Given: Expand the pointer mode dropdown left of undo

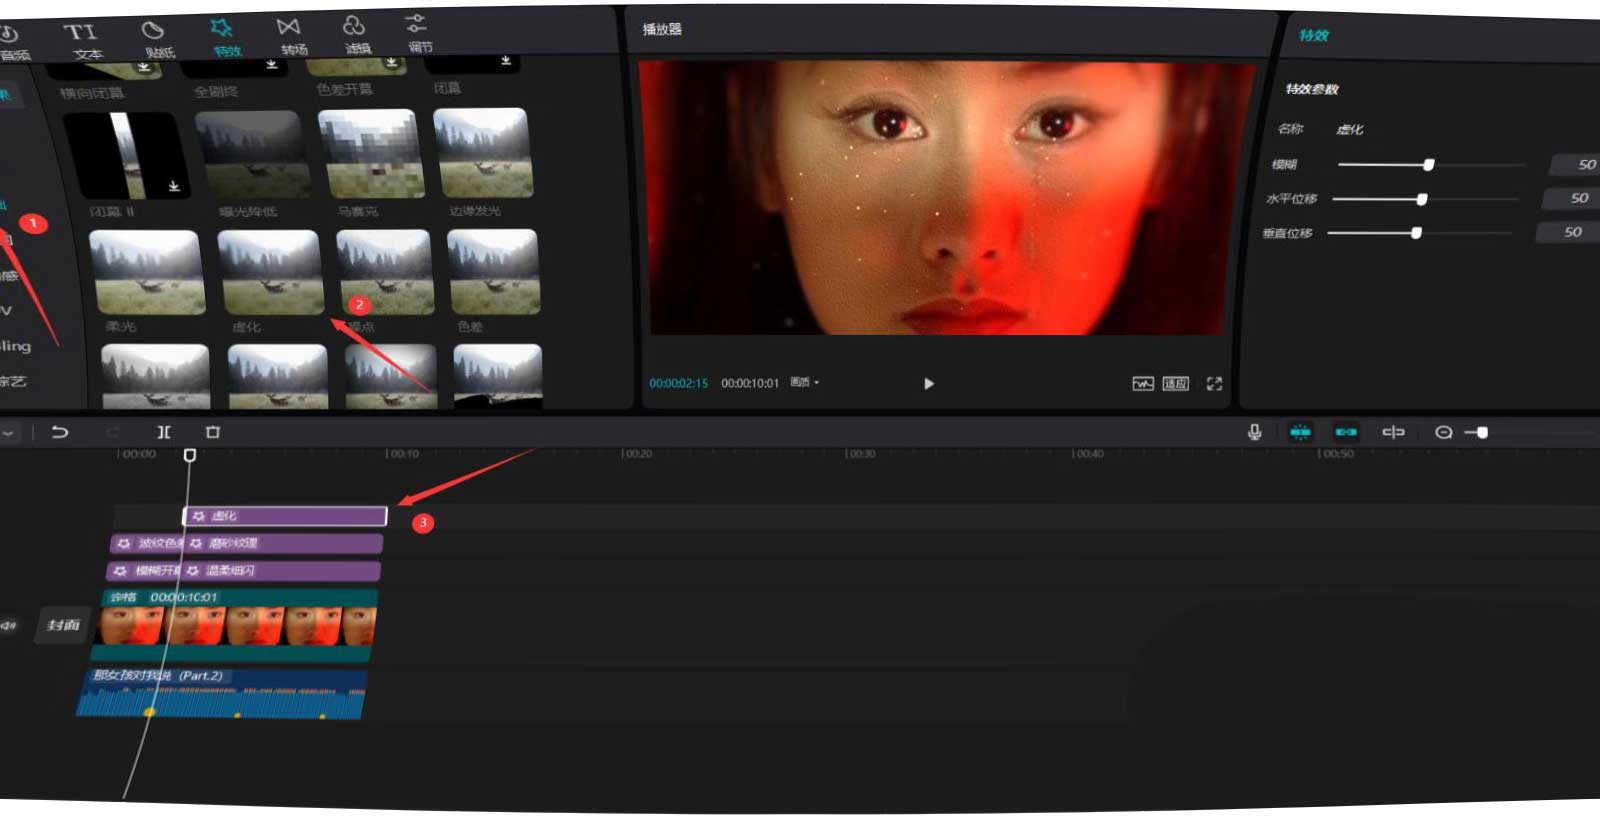Looking at the screenshot, I should [x=9, y=433].
